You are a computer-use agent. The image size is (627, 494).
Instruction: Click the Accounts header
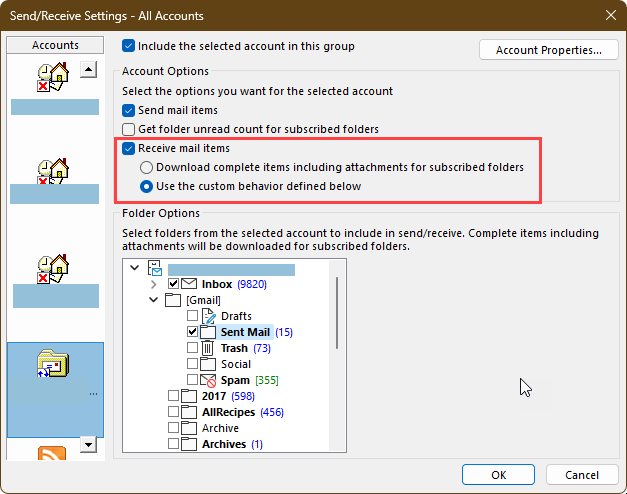[x=55, y=45]
